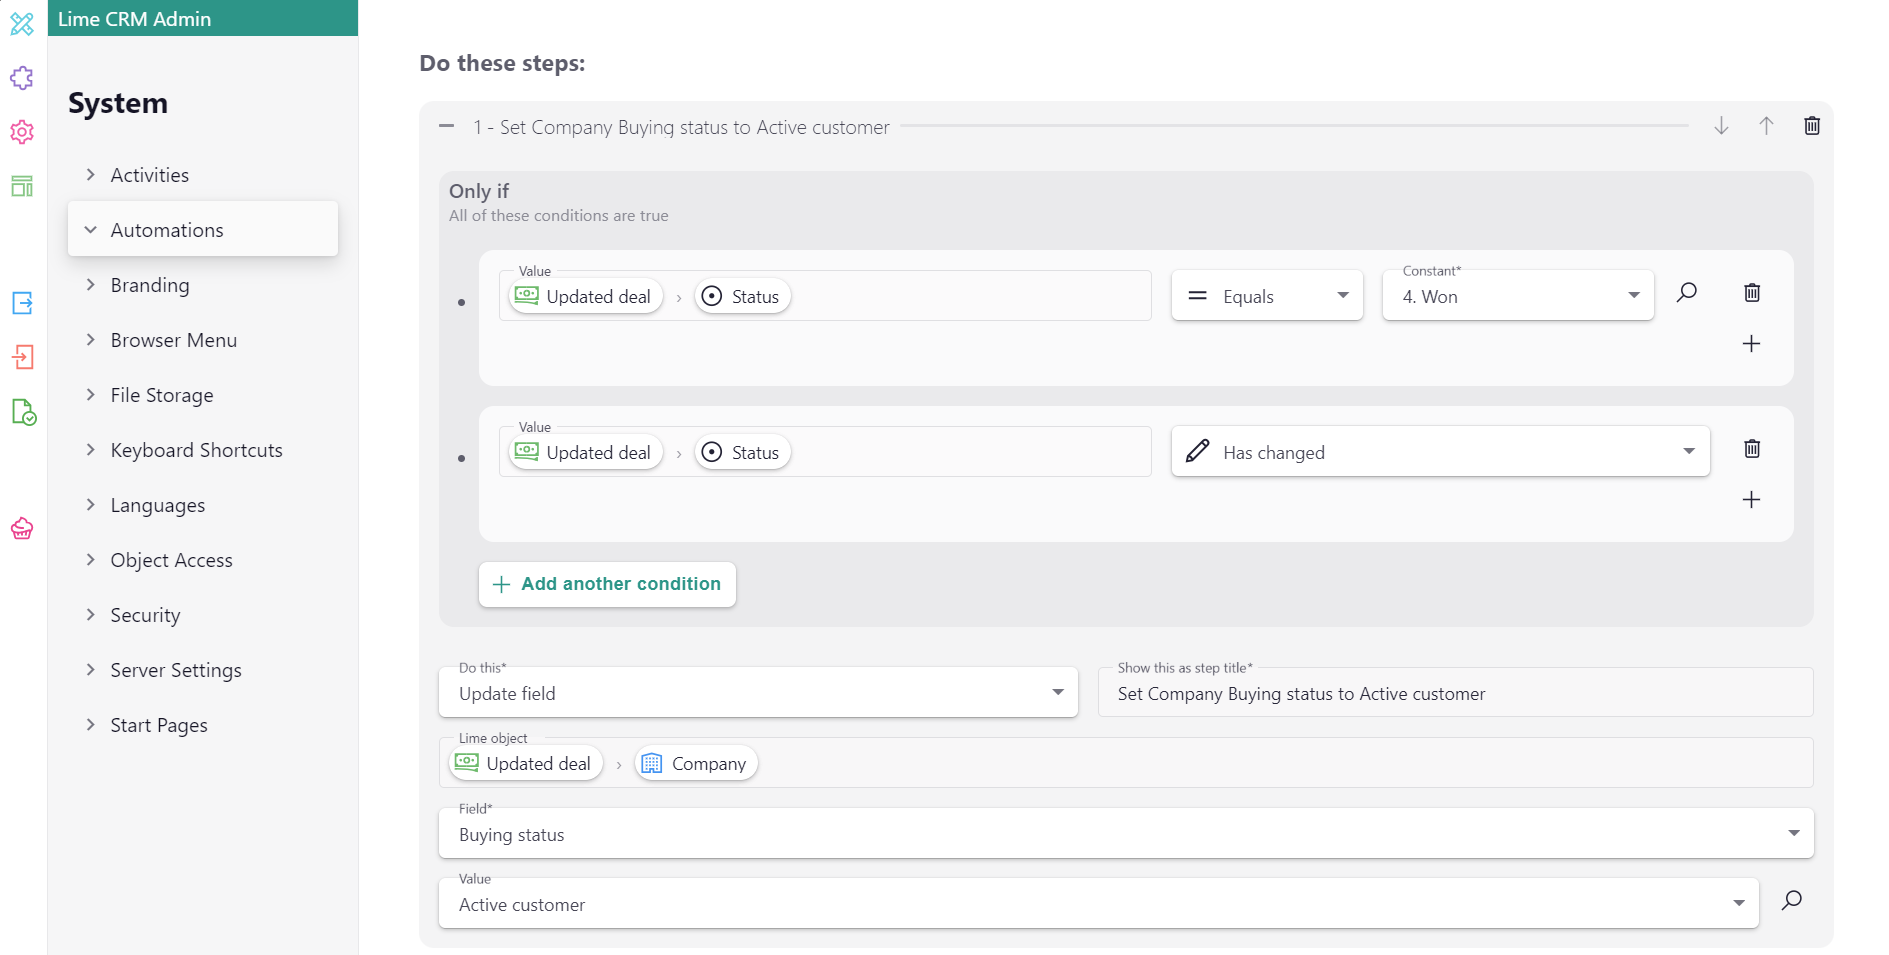The image size is (1889, 955).
Task: Click search icon next to Active customer value
Action: pos(1791,900)
